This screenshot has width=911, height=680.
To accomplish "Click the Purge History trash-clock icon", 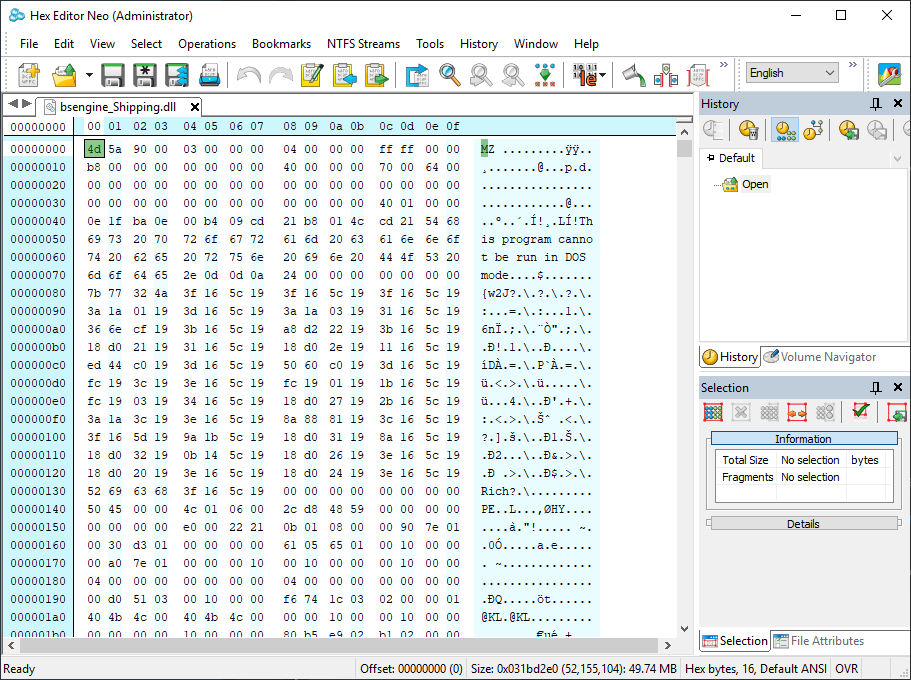I will [748, 129].
